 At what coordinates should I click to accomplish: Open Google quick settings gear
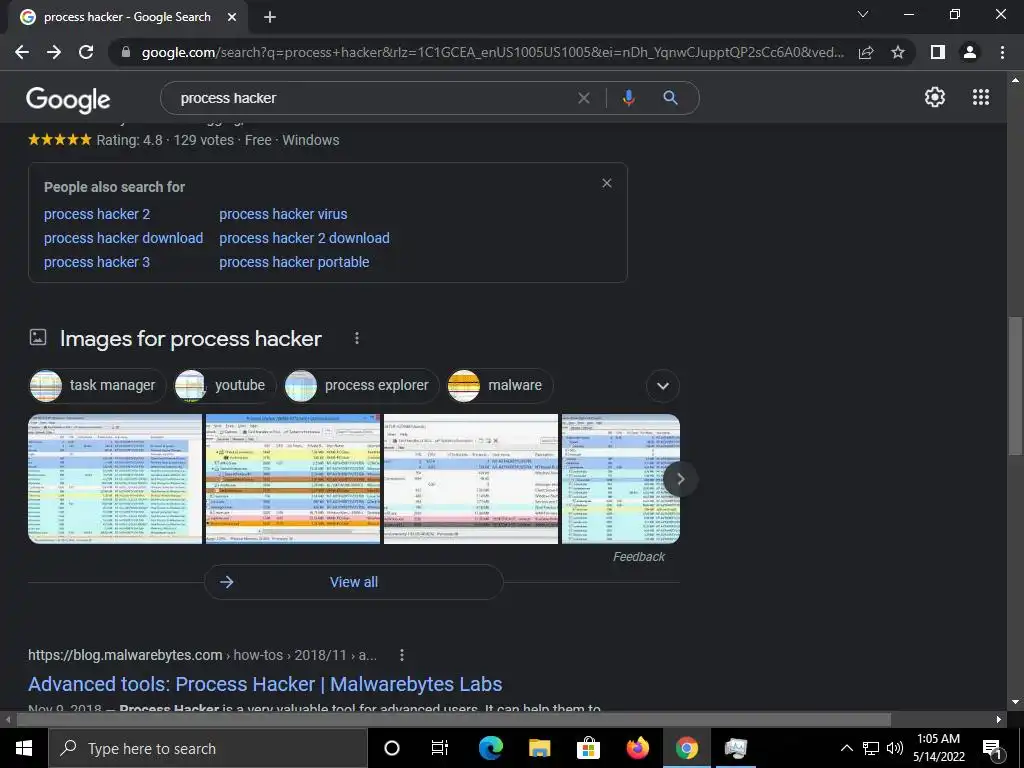pyautogui.click(x=935, y=97)
